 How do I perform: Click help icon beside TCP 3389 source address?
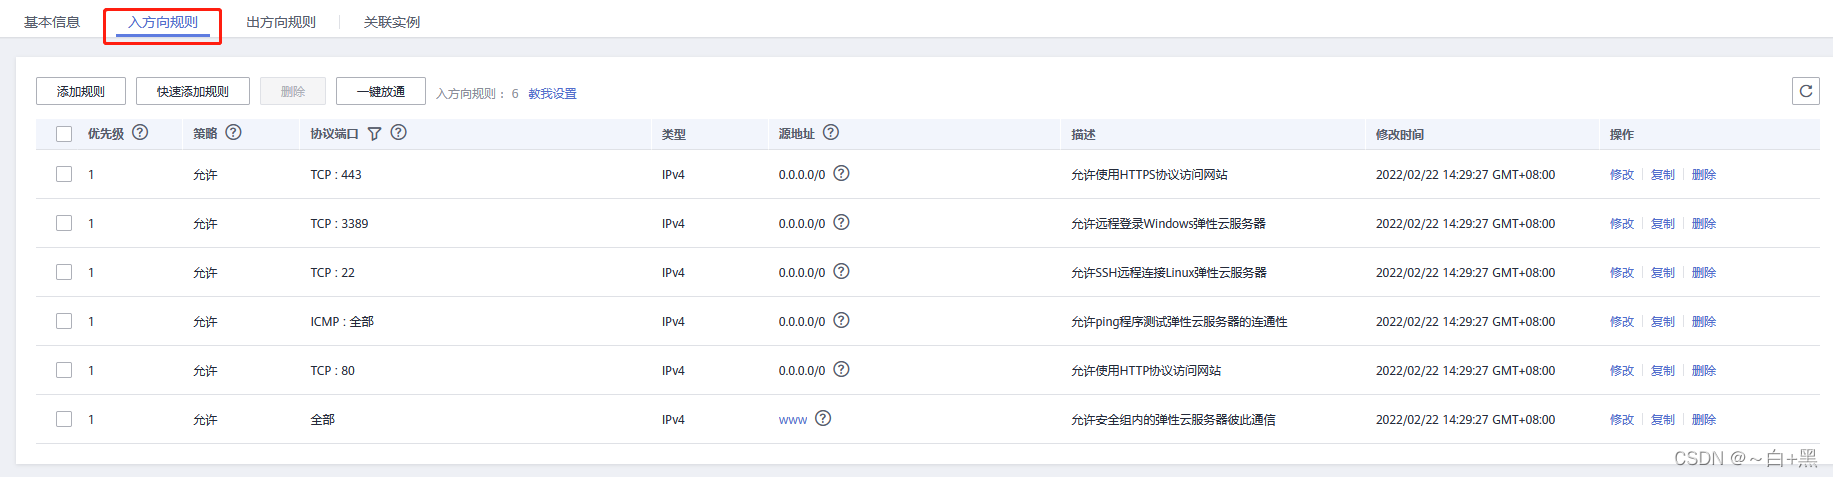point(841,222)
